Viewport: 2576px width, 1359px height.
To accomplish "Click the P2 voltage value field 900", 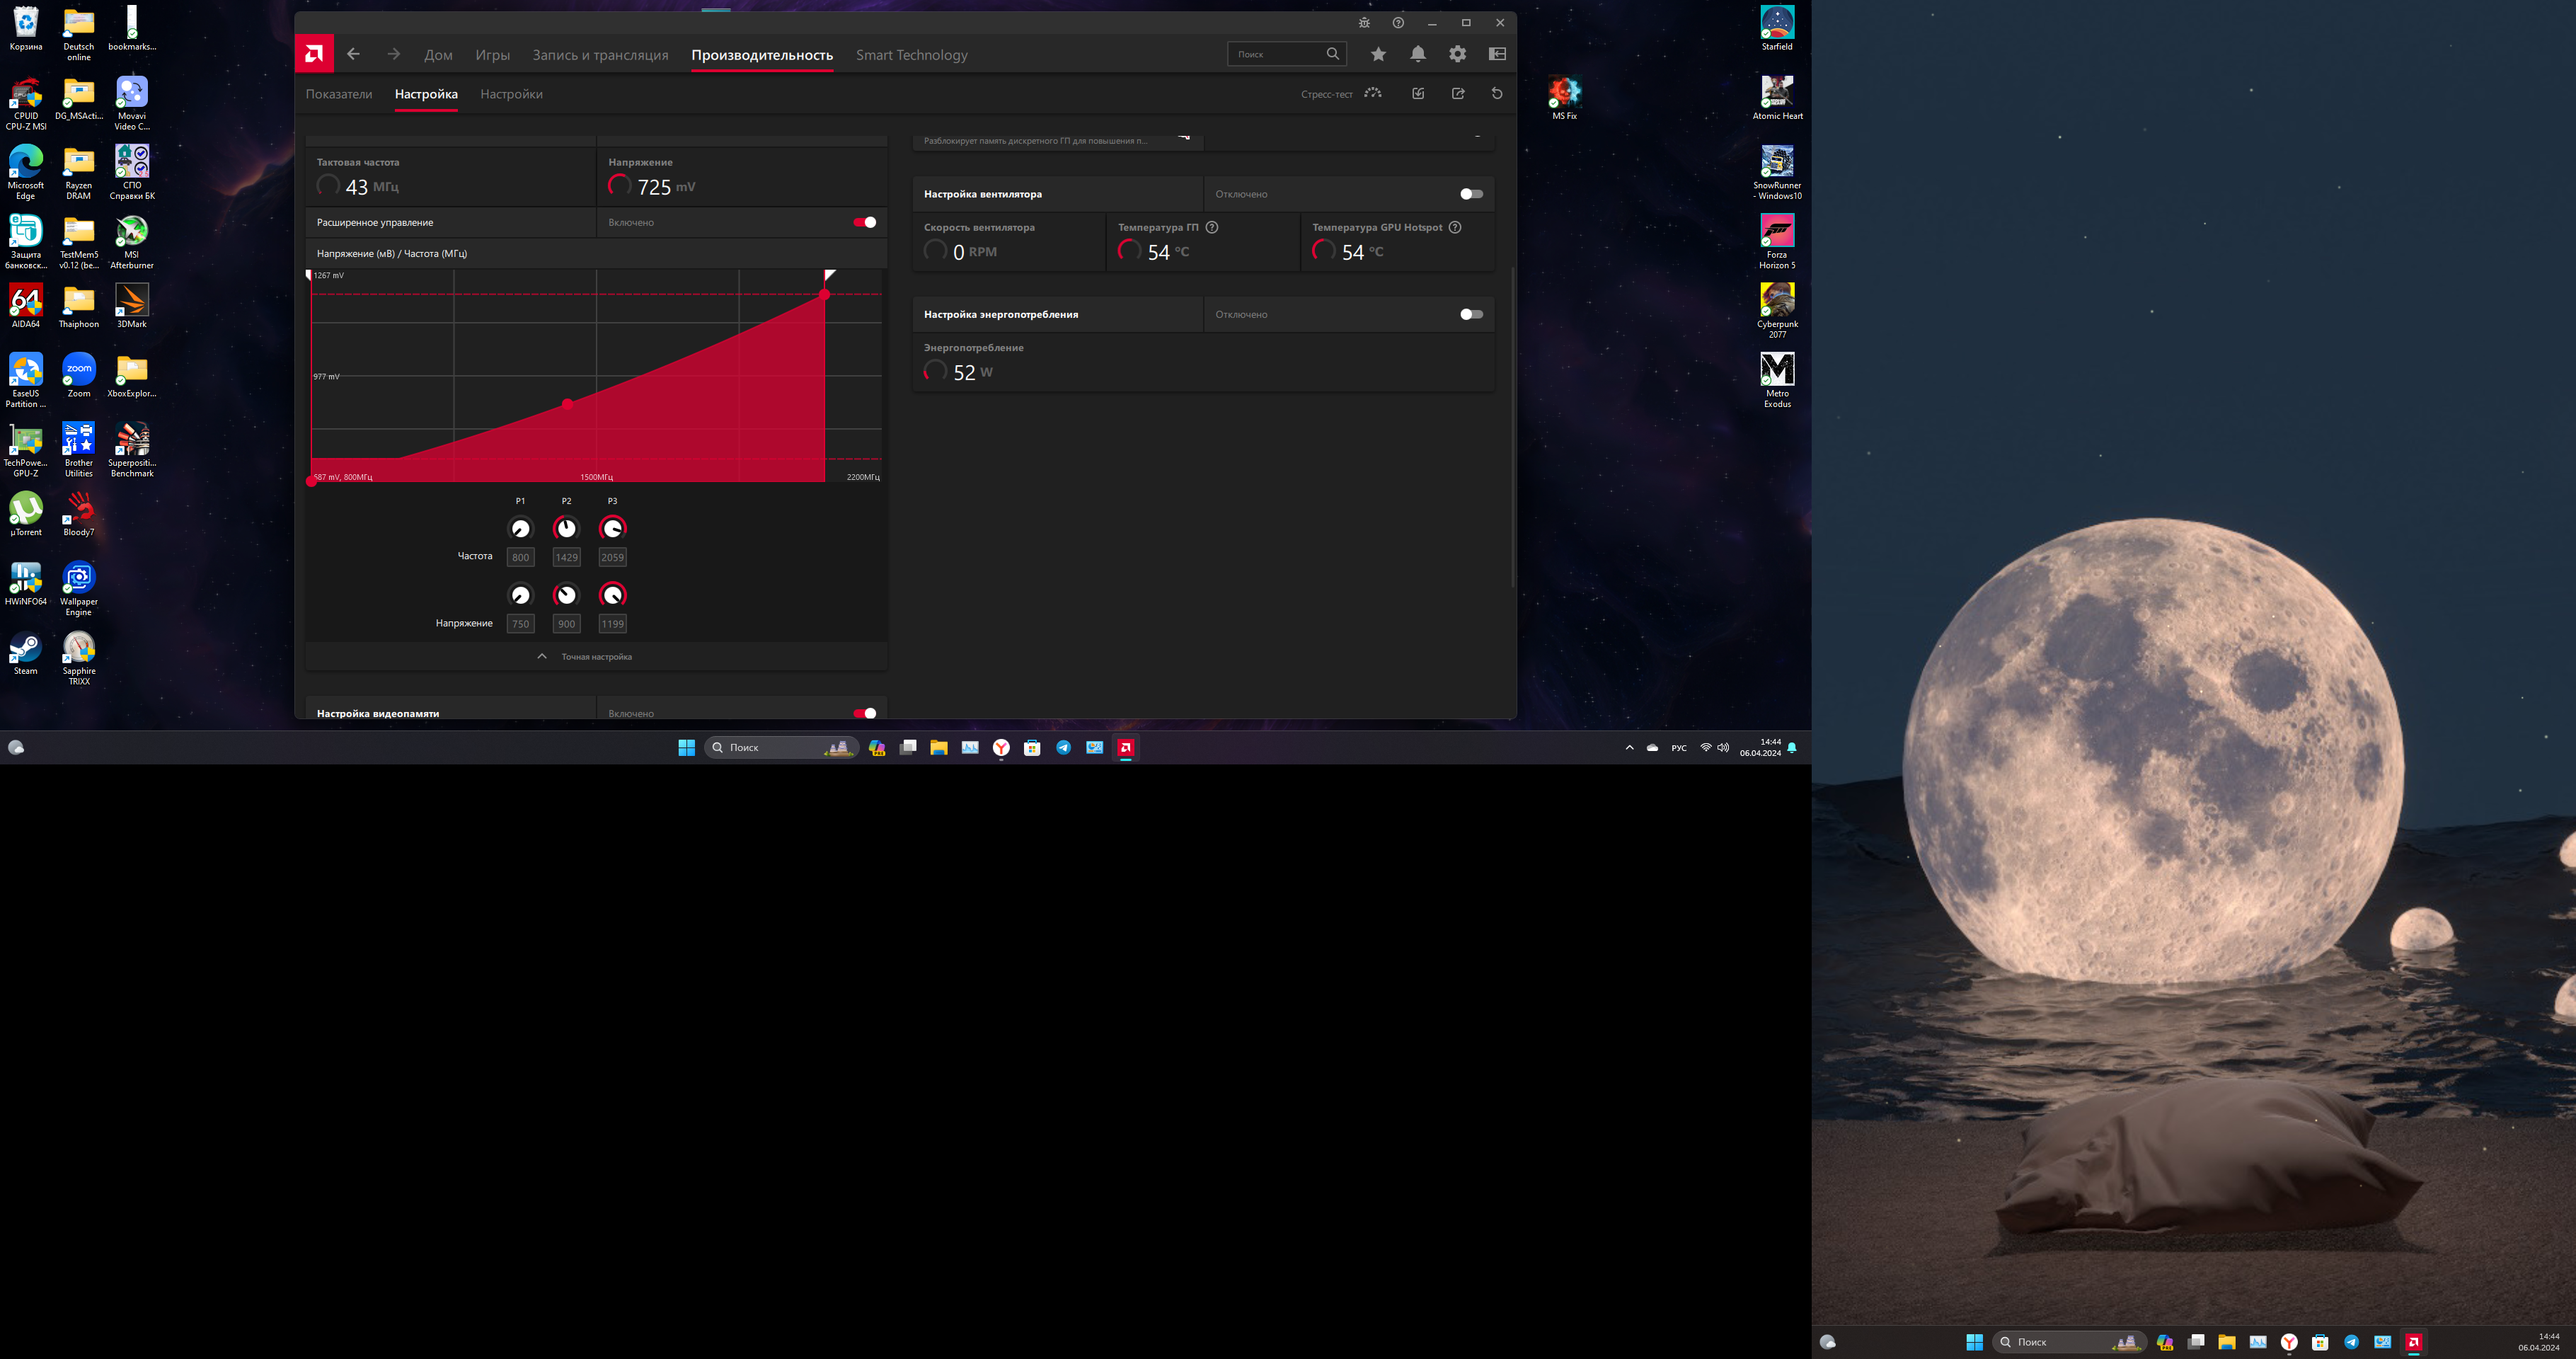I will [x=566, y=624].
